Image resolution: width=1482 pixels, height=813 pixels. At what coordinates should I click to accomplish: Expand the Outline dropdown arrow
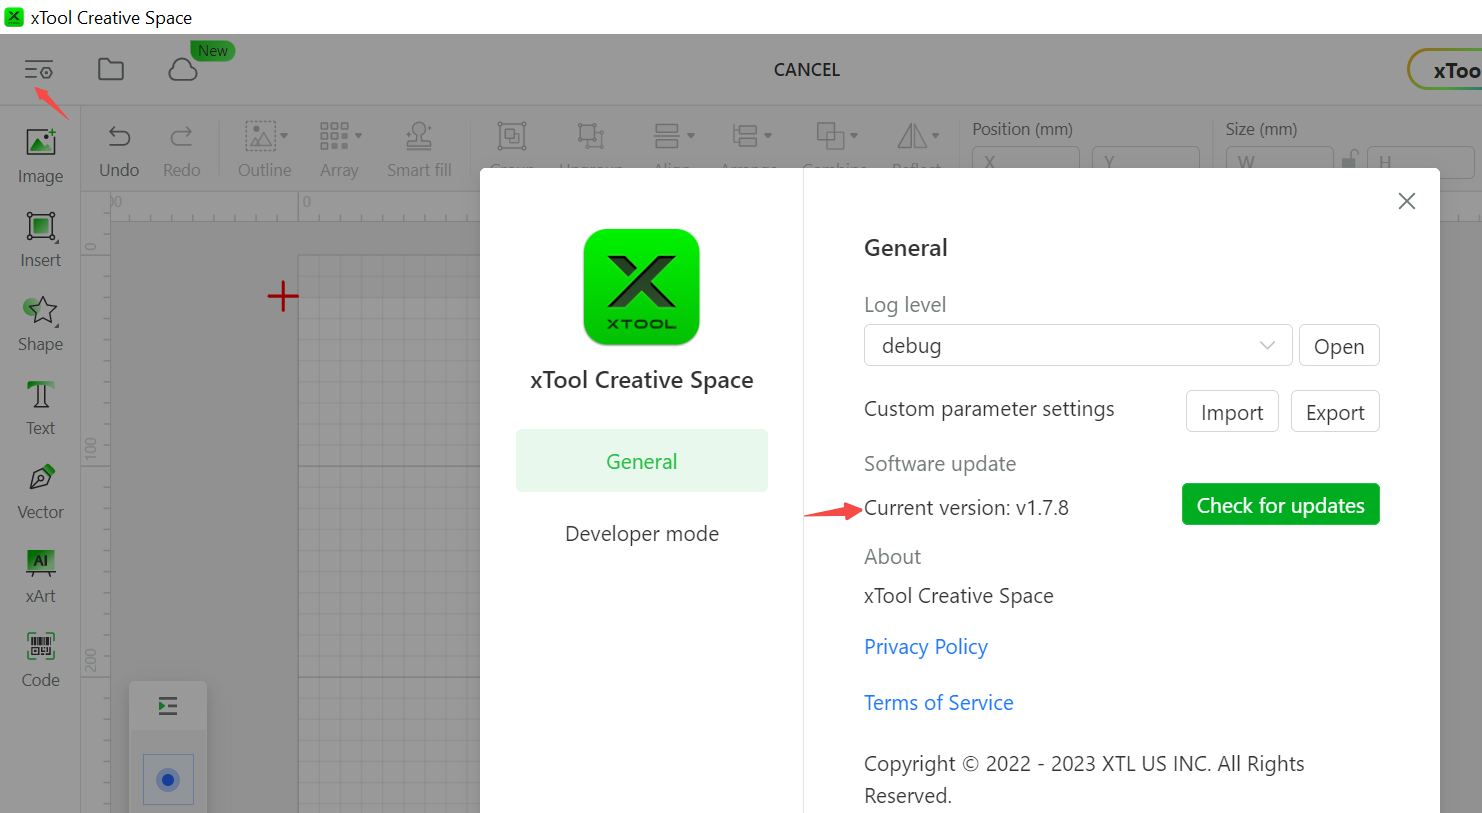point(284,136)
